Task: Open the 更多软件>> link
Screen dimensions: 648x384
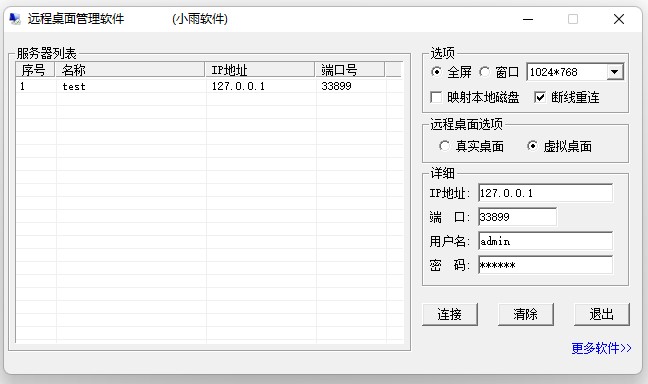Action: [x=601, y=348]
